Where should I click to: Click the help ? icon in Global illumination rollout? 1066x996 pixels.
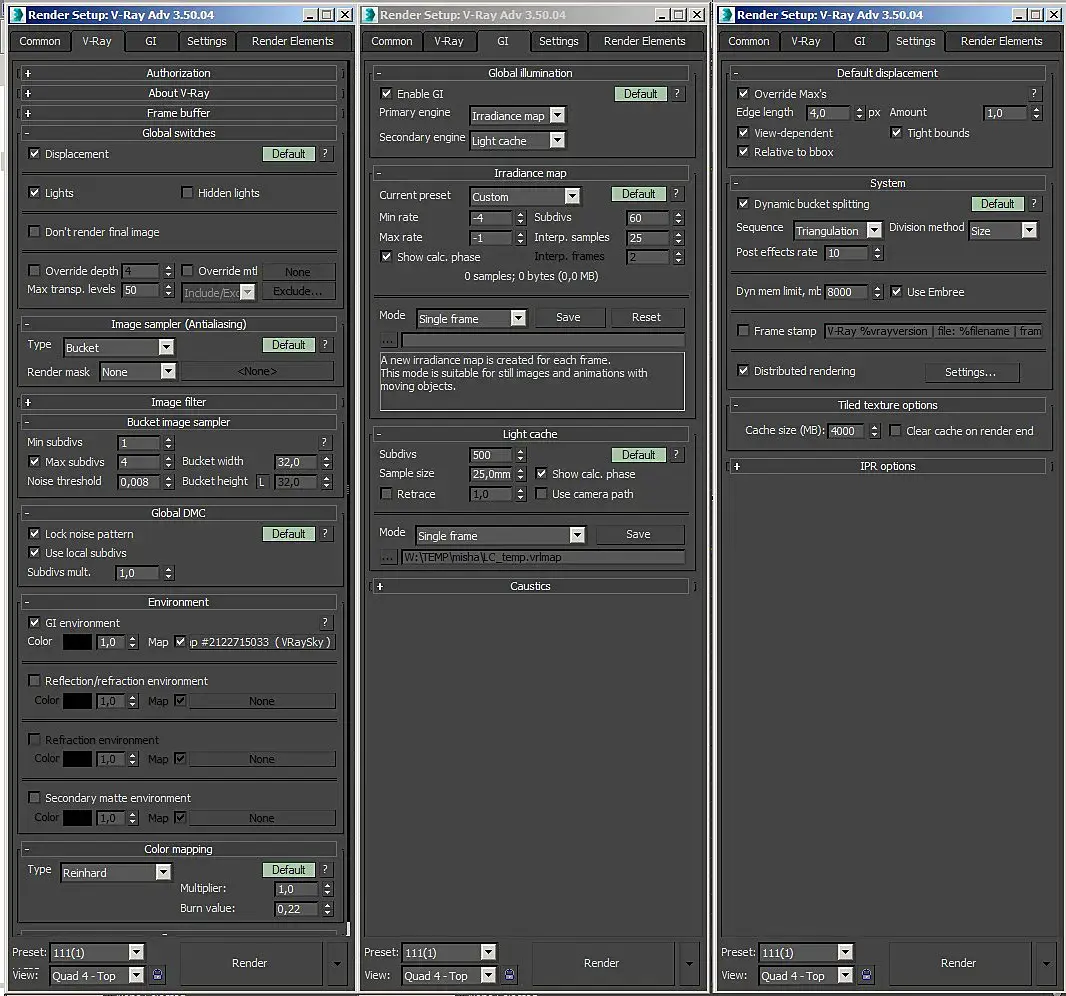[676, 94]
